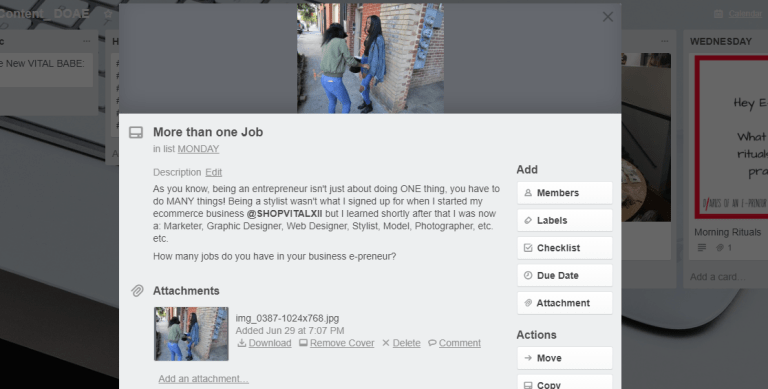Copy this card via Copy button
The height and width of the screenshot is (389, 768).
(565, 383)
